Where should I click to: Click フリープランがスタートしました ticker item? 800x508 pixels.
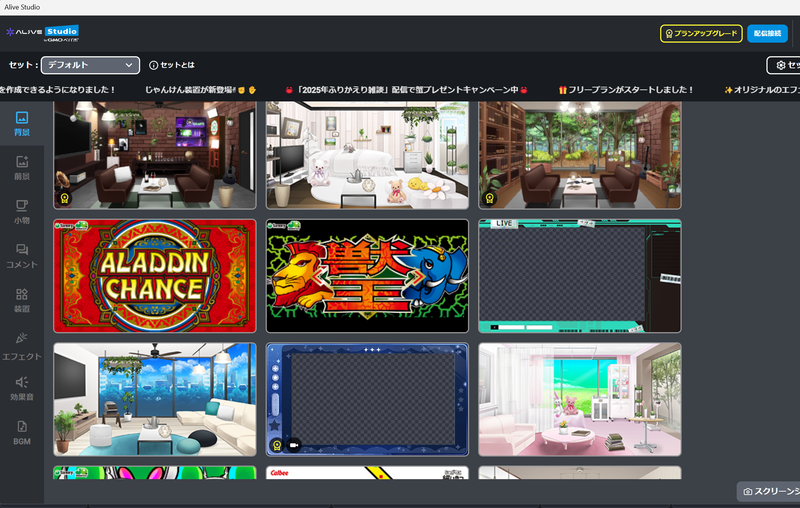pos(626,90)
